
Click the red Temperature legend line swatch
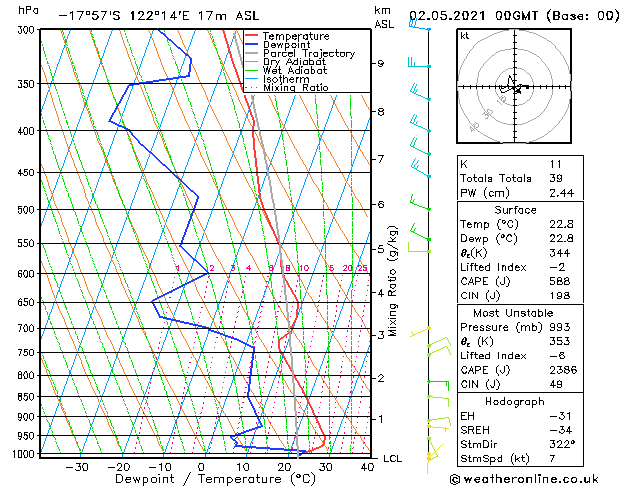click(251, 36)
